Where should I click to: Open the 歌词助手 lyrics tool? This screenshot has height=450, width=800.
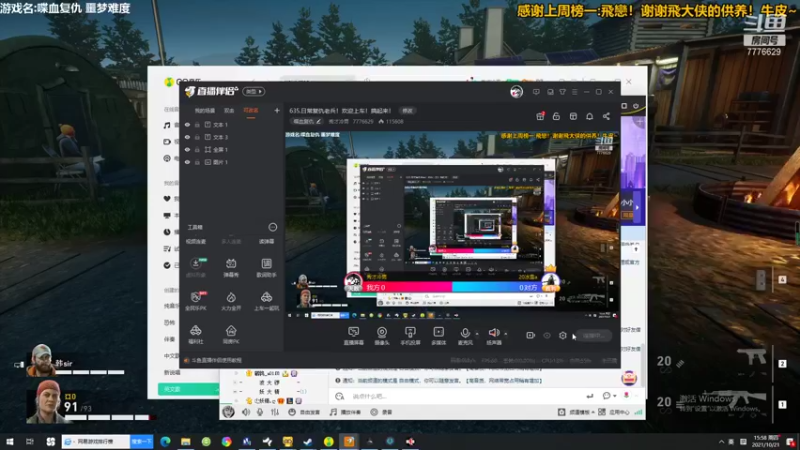[266, 267]
